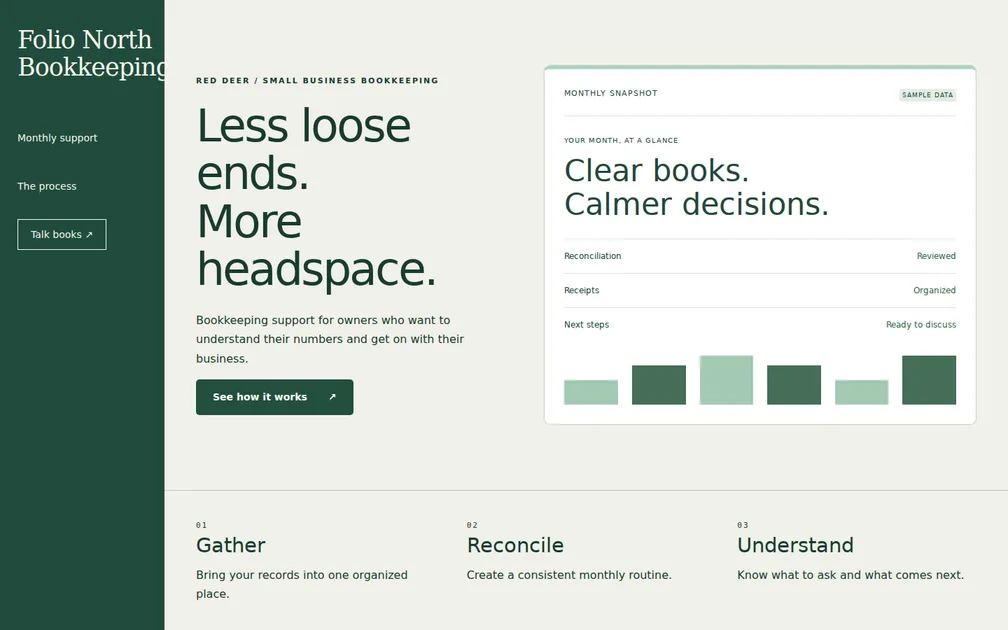Click the arrow icon on See how it works
This screenshot has width=1008, height=630.
click(x=332, y=397)
